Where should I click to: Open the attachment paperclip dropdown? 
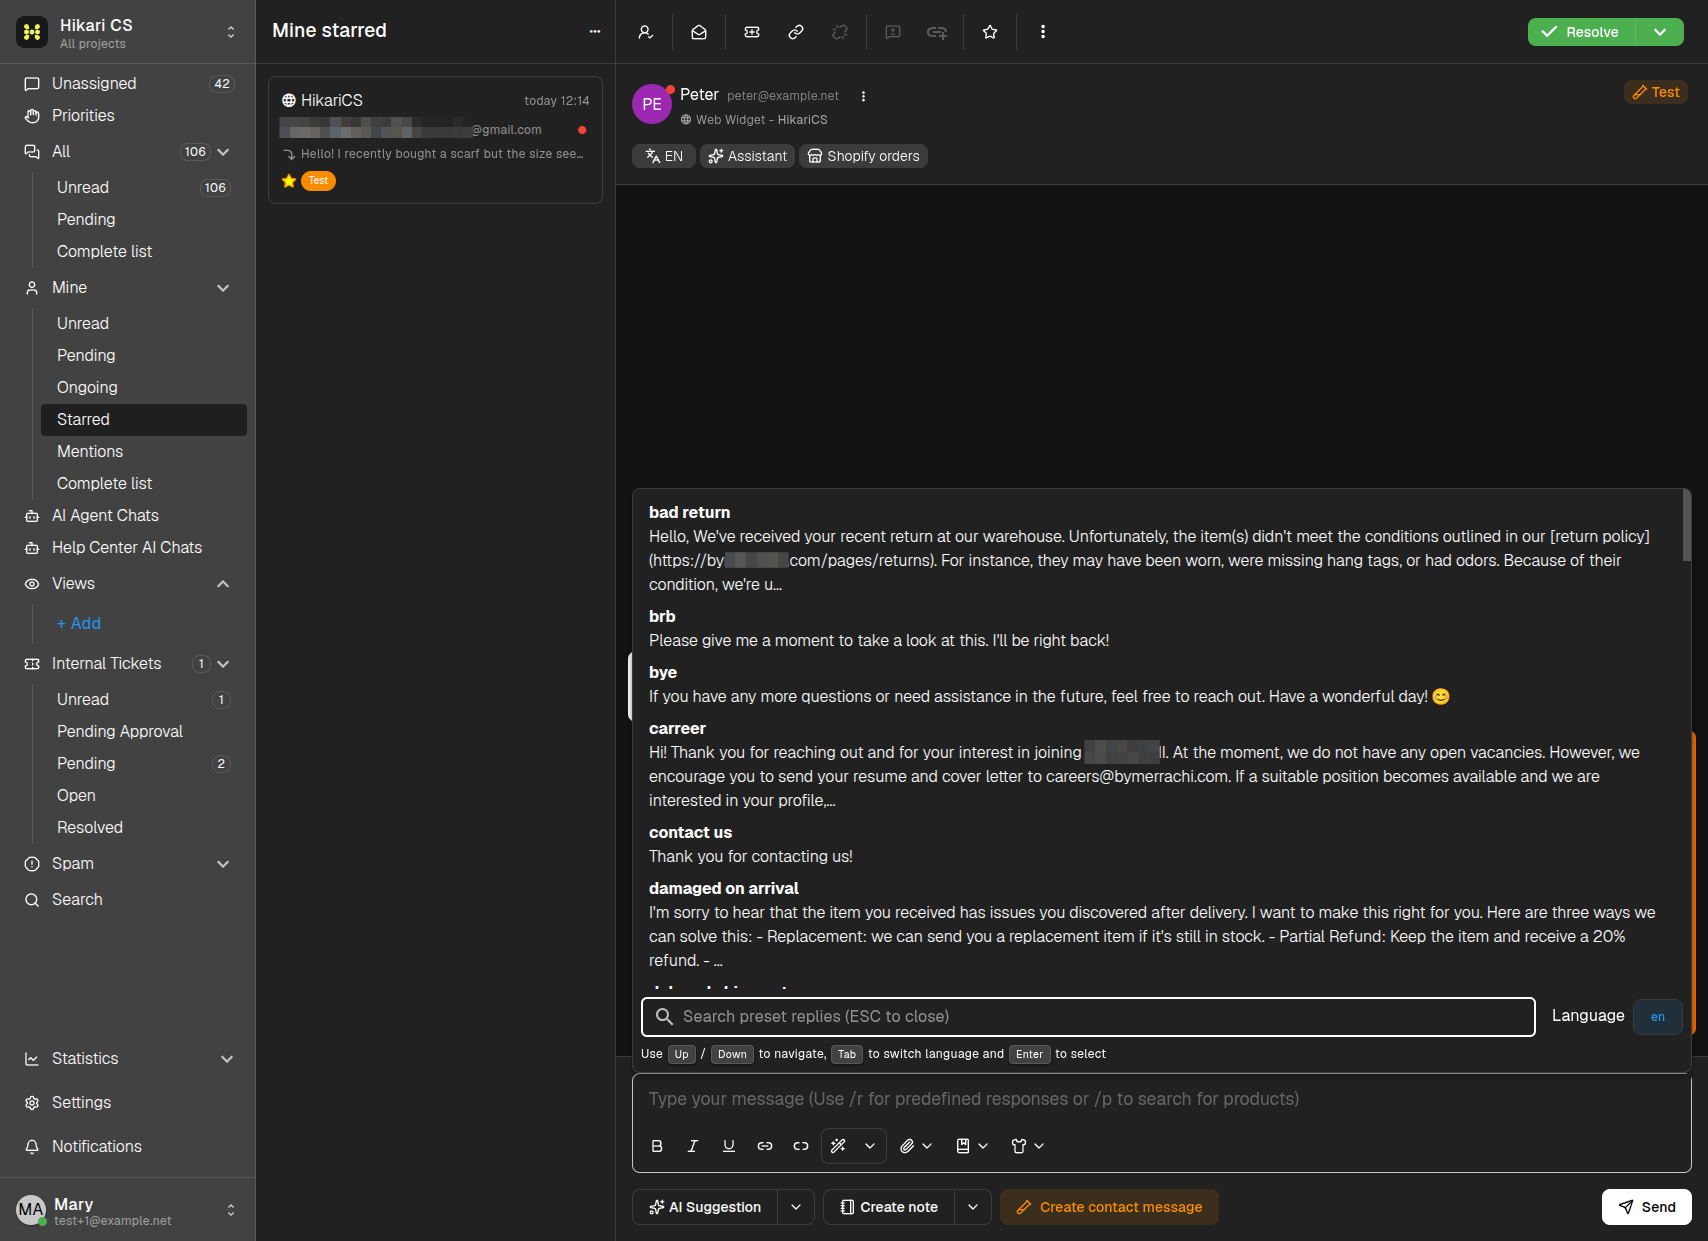coord(916,1146)
